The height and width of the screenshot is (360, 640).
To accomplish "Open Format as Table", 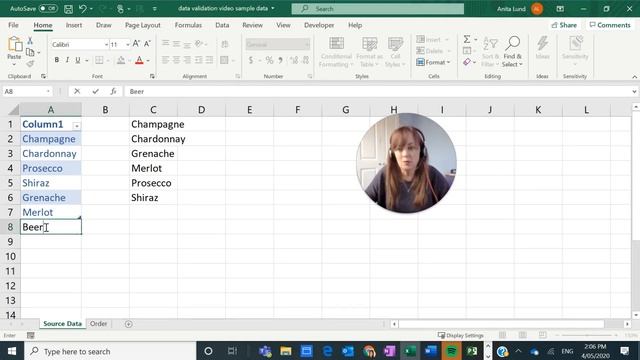I will tap(369, 52).
